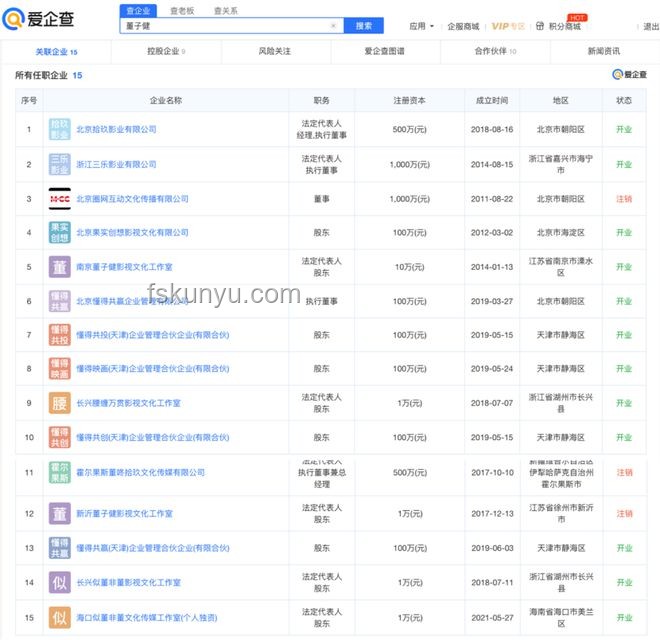This screenshot has height=640, width=660.
Task: Open 积分商城 link in header
Action: coord(564,27)
